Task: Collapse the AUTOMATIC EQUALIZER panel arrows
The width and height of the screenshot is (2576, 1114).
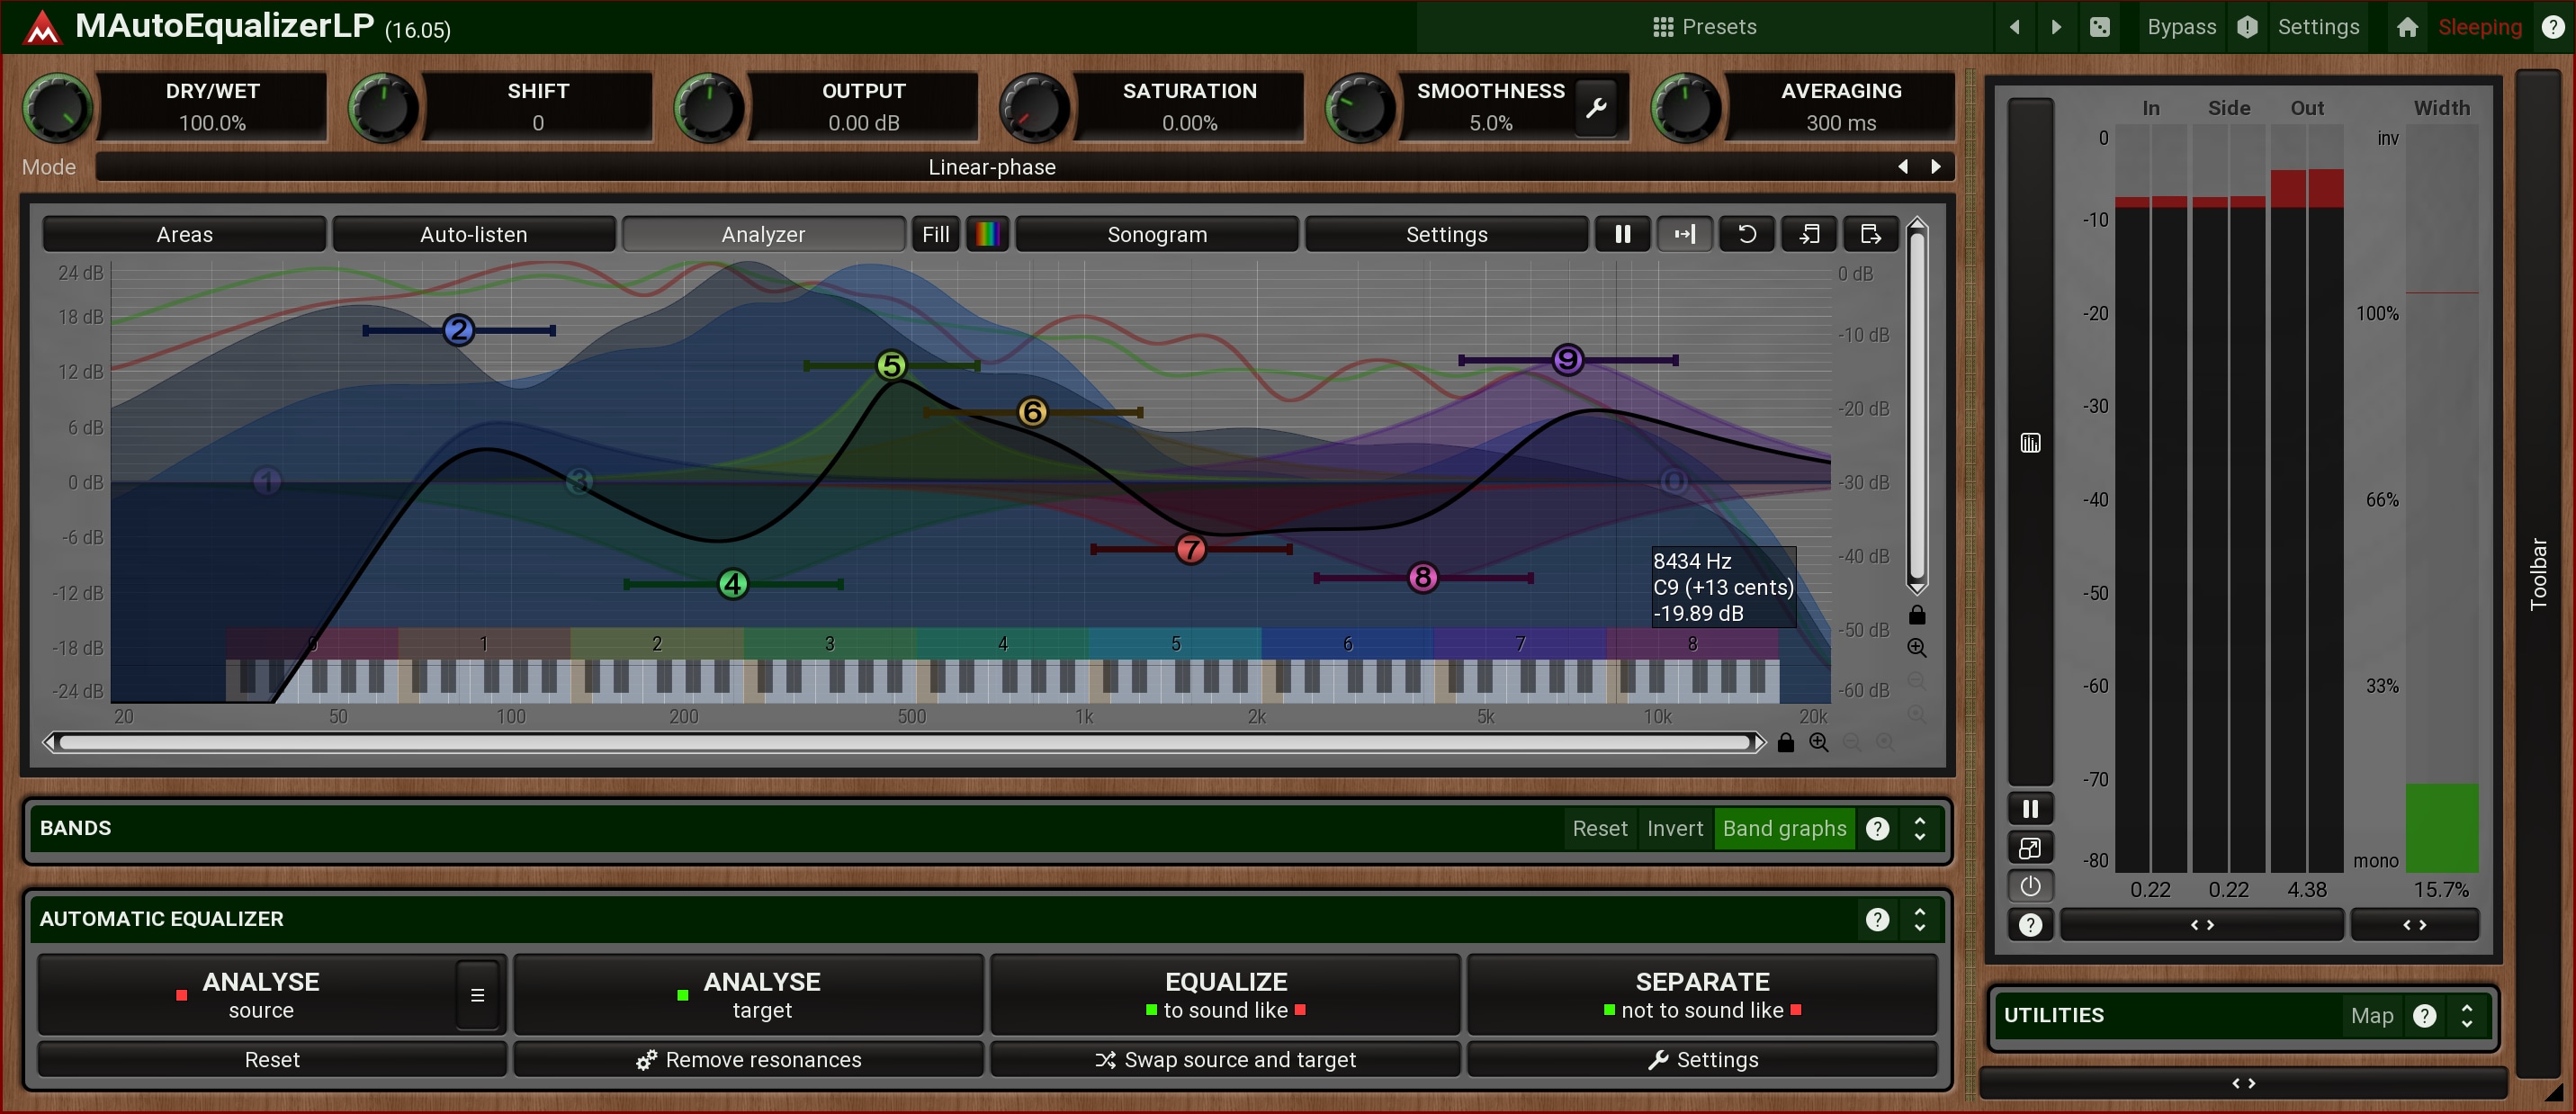Action: (x=1919, y=919)
